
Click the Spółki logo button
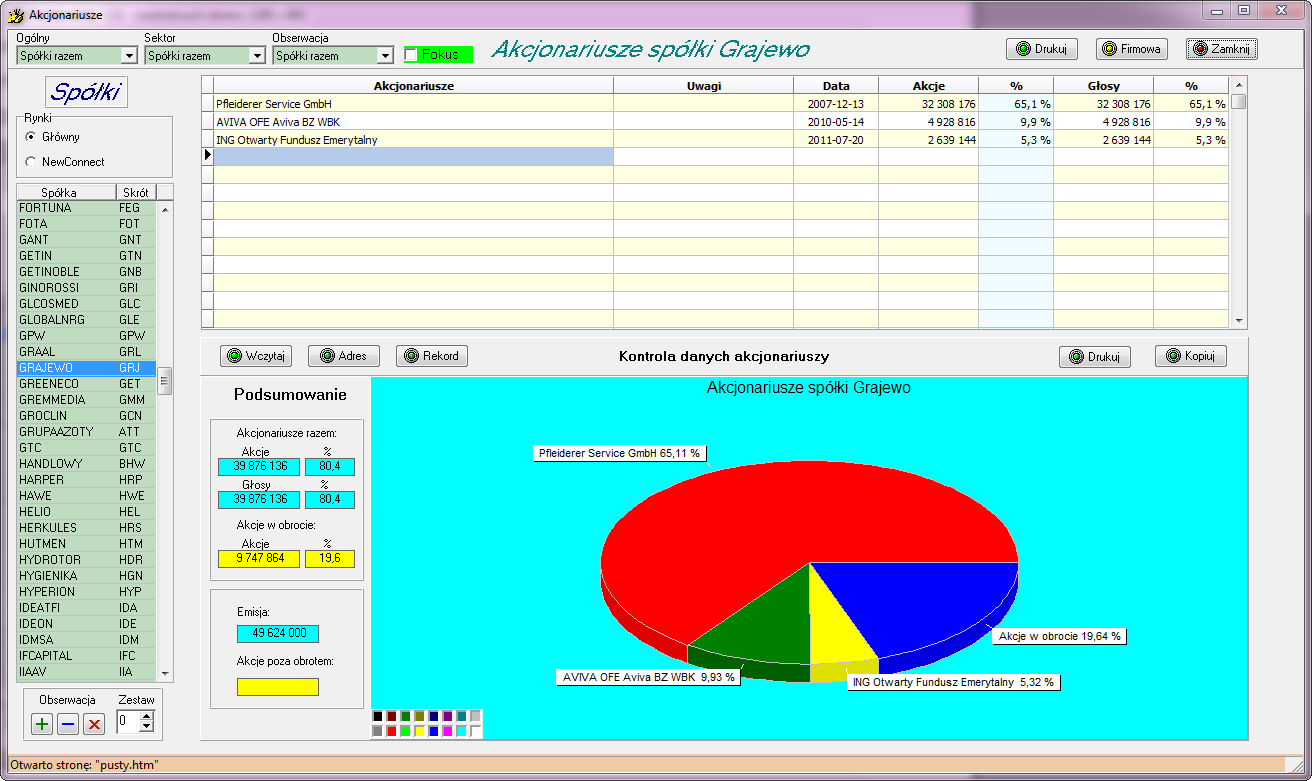tap(87, 93)
